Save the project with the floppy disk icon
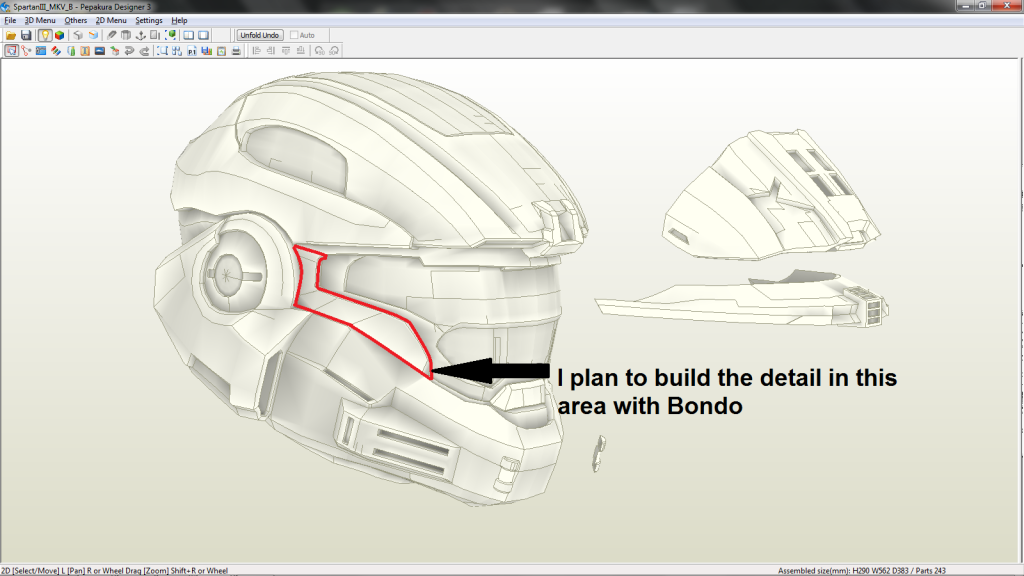Screen dimensions: 1024x576 tap(26, 35)
